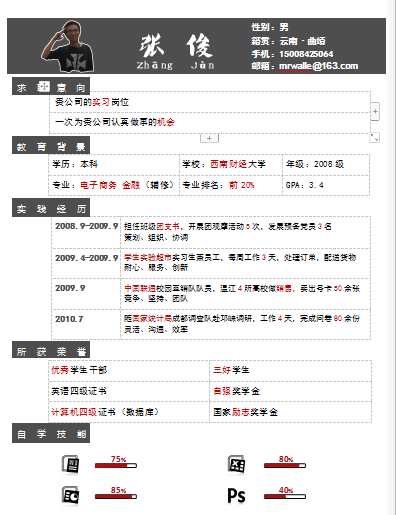
Task: Select the Word skill icon
Action: (x=70, y=464)
